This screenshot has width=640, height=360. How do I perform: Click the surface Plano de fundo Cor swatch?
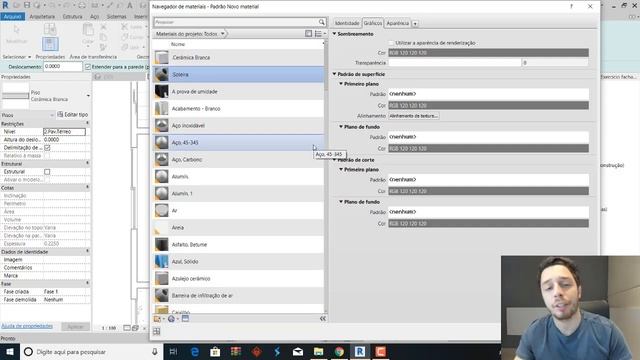(x=489, y=149)
